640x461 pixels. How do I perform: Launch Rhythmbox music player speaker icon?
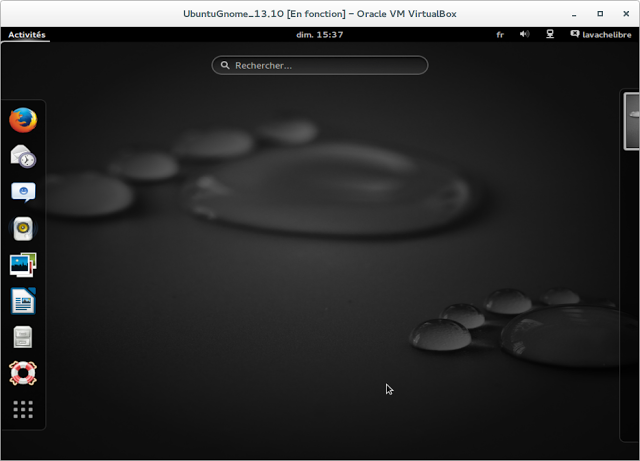point(23,229)
